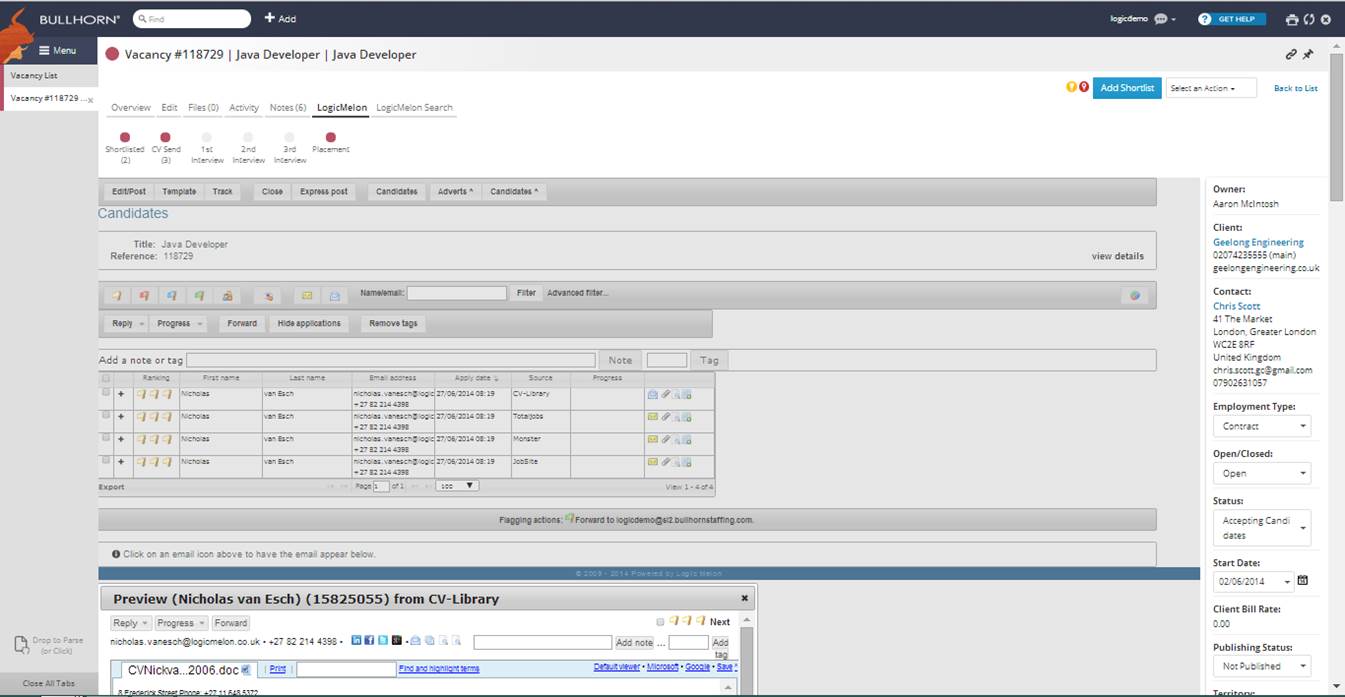
Task: Click the LinkedIn icon in preview panel
Action: 357,640
